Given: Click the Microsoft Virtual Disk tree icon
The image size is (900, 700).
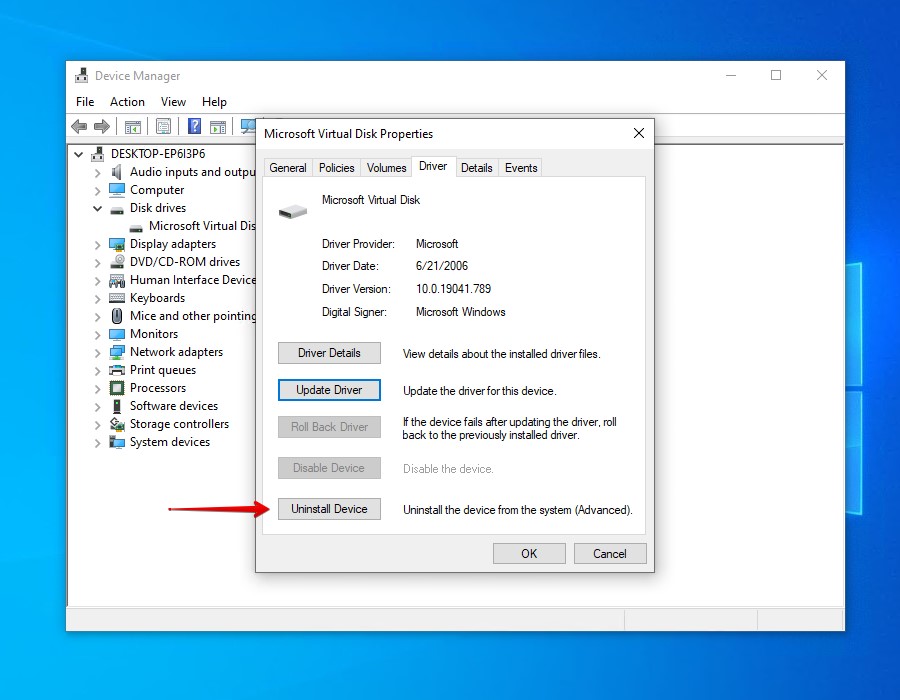Looking at the screenshot, I should click(x=135, y=228).
